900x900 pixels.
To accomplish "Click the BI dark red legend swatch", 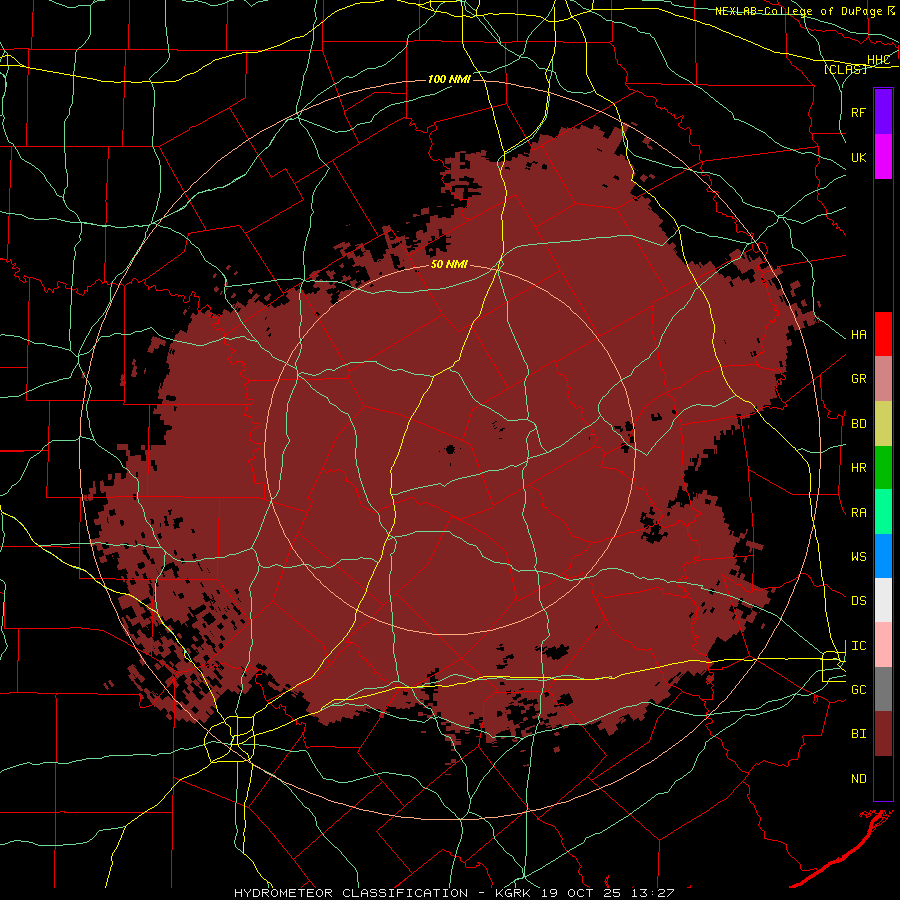I will [883, 734].
